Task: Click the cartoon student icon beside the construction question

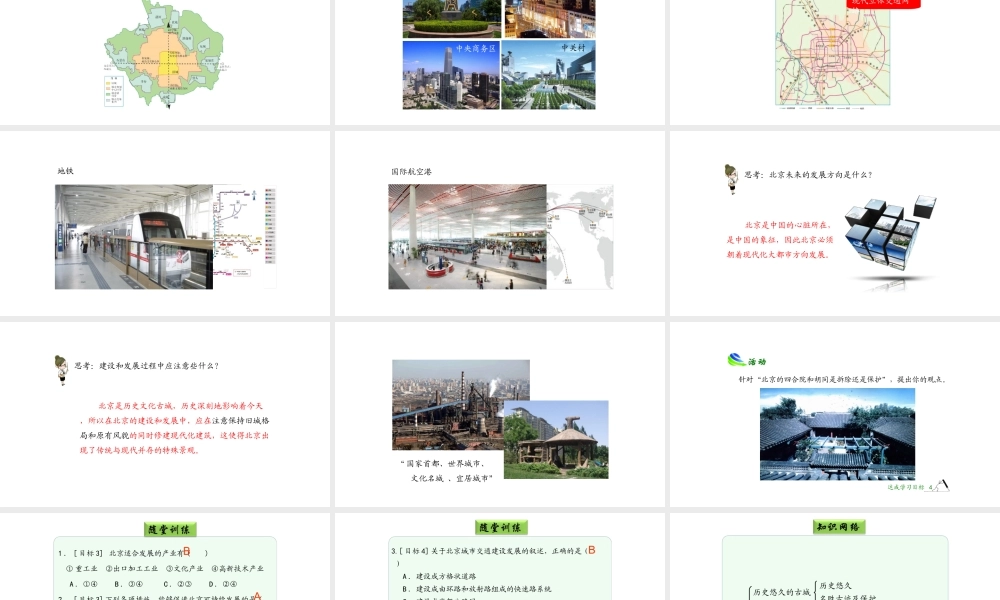Action: coord(61,369)
